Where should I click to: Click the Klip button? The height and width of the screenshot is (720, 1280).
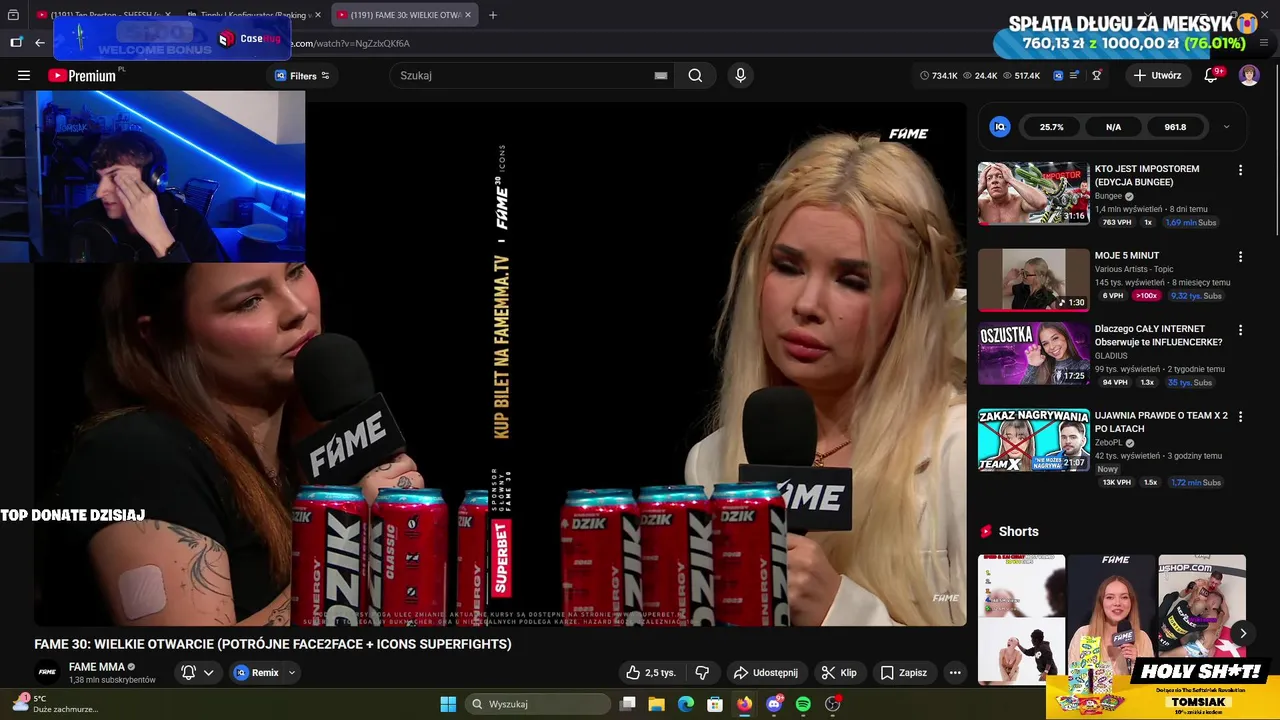[839, 673]
